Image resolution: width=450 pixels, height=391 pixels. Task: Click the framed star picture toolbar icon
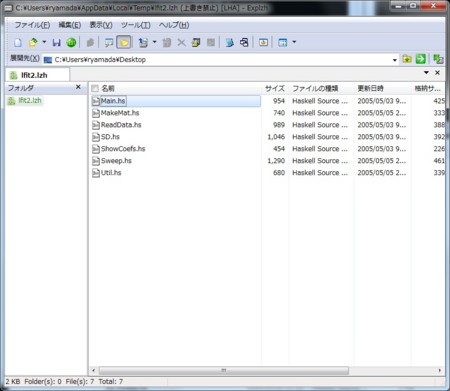(x=263, y=42)
